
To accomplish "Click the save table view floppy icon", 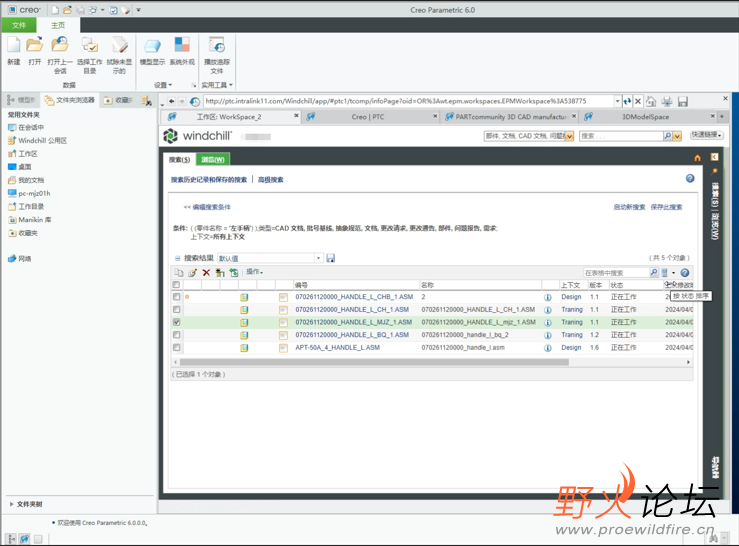I will (x=330, y=258).
